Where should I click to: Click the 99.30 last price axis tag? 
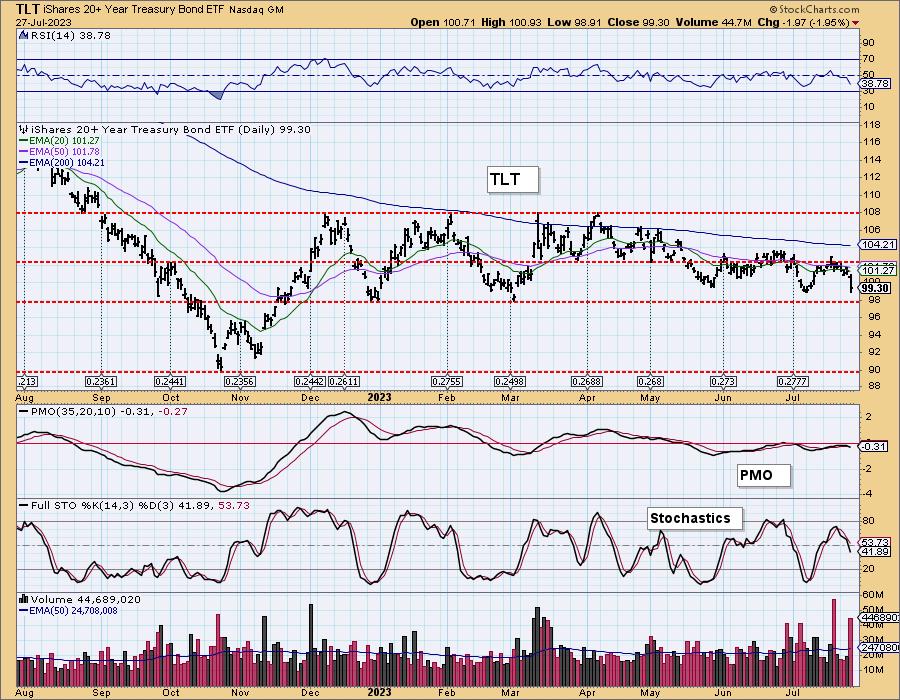876,288
